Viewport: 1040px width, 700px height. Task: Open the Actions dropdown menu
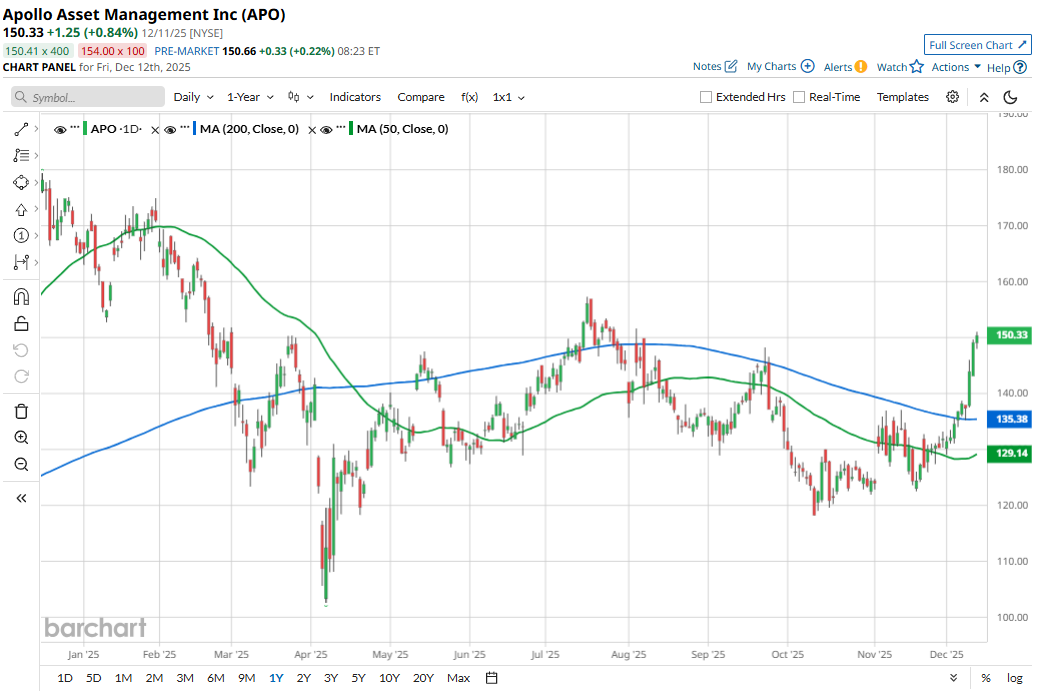(x=956, y=67)
